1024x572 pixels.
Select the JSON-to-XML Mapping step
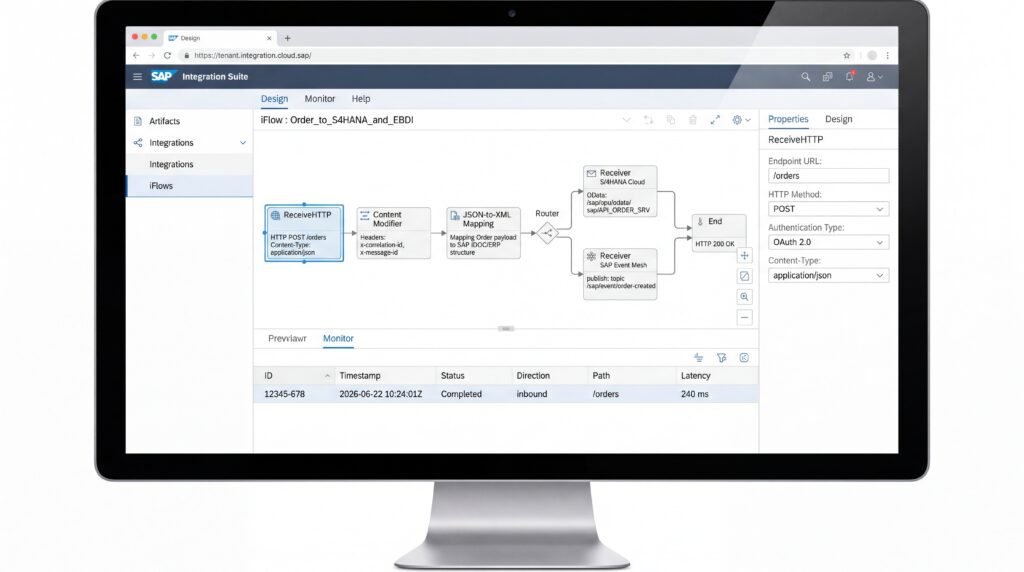(483, 233)
